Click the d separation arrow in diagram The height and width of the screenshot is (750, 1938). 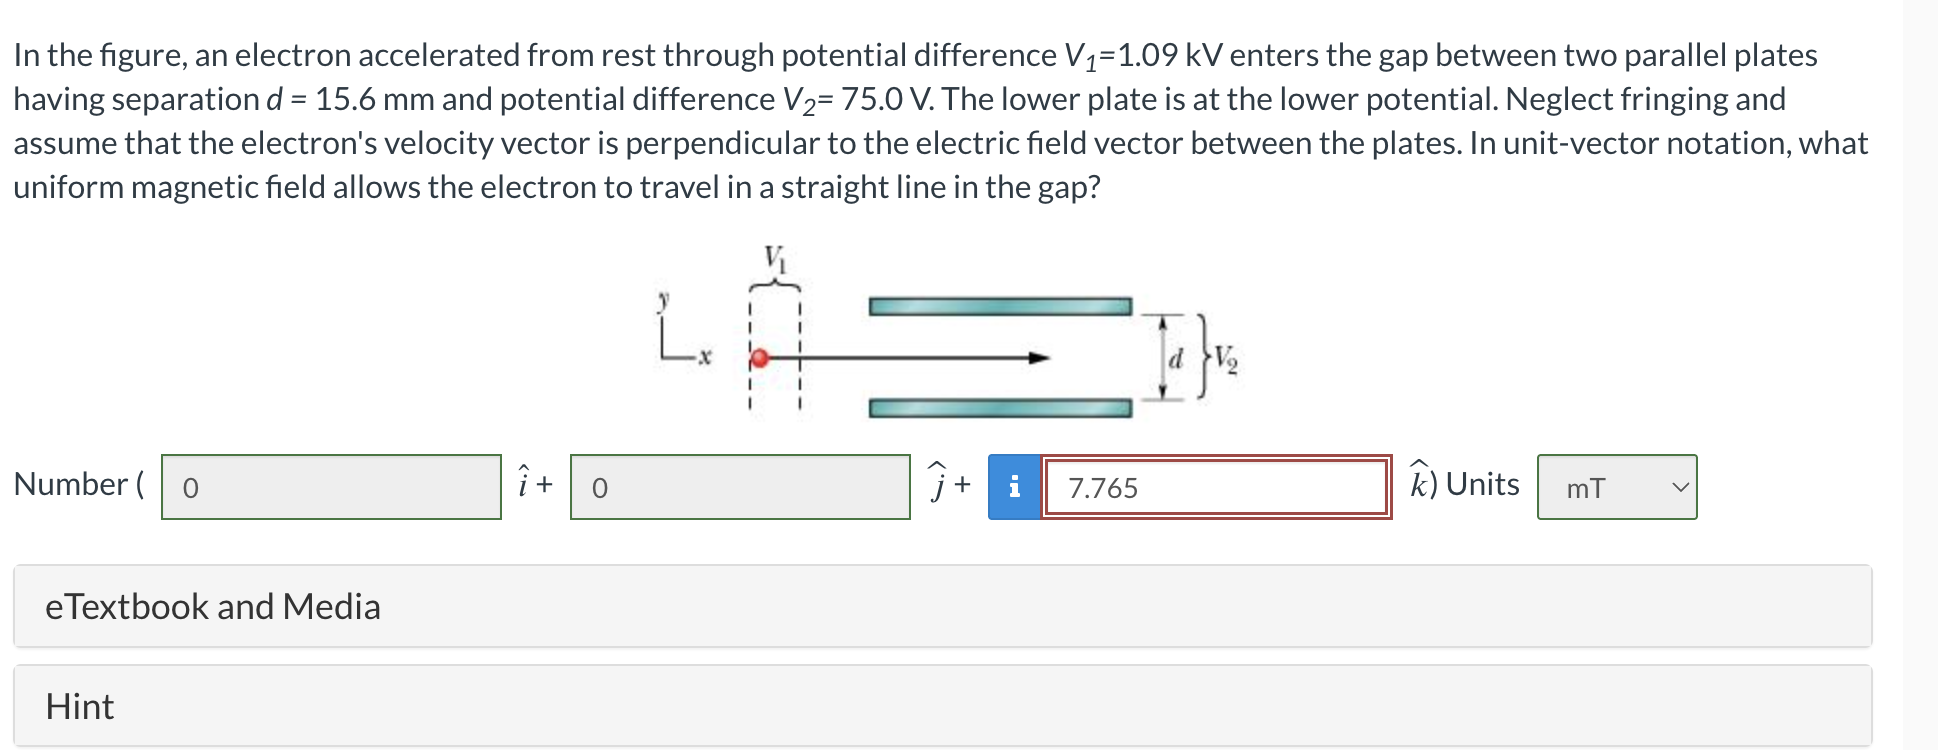click(x=1162, y=356)
